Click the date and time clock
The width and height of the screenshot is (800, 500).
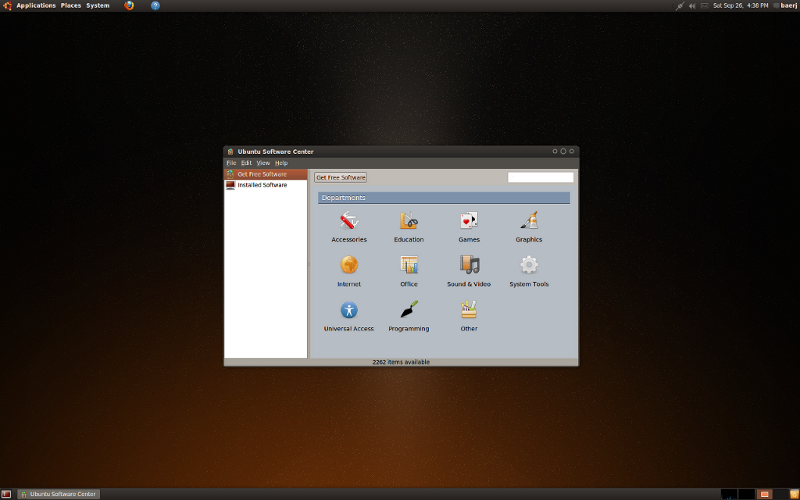(741, 6)
